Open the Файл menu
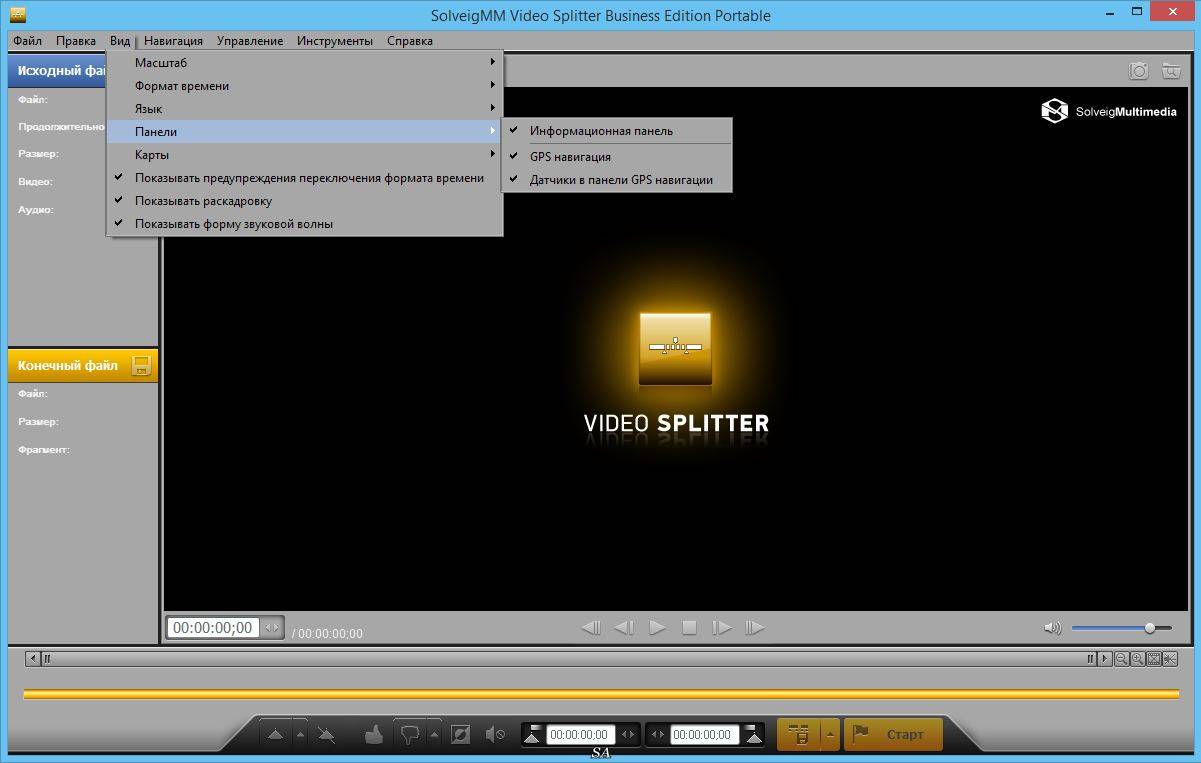This screenshot has height=763, width=1201. pos(28,41)
